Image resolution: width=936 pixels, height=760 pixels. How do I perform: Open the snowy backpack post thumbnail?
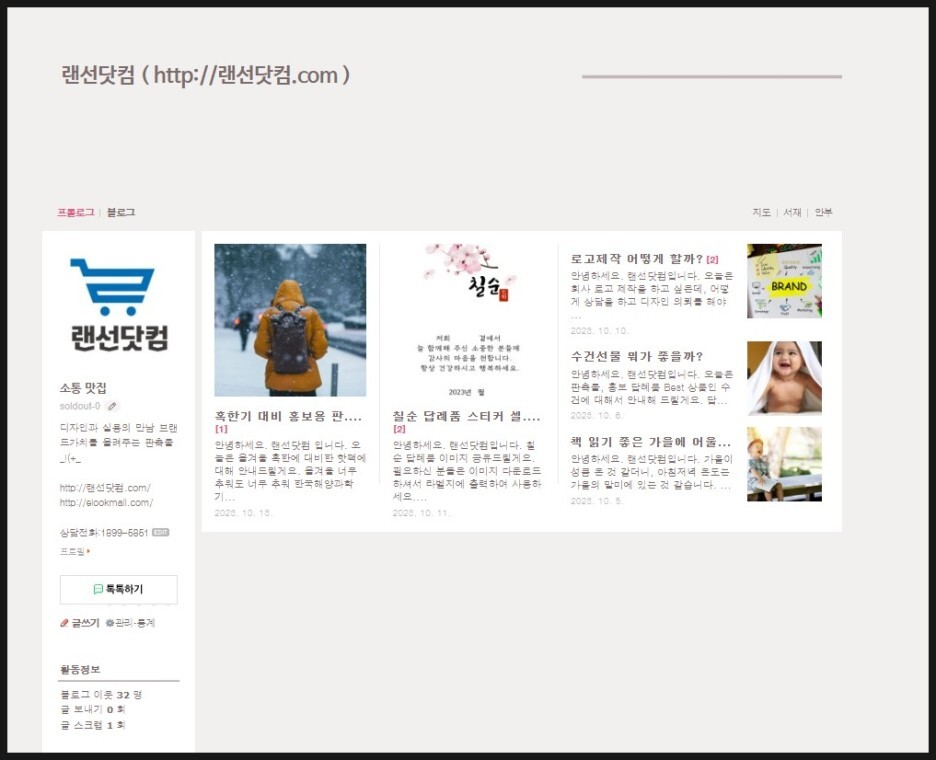(x=290, y=320)
